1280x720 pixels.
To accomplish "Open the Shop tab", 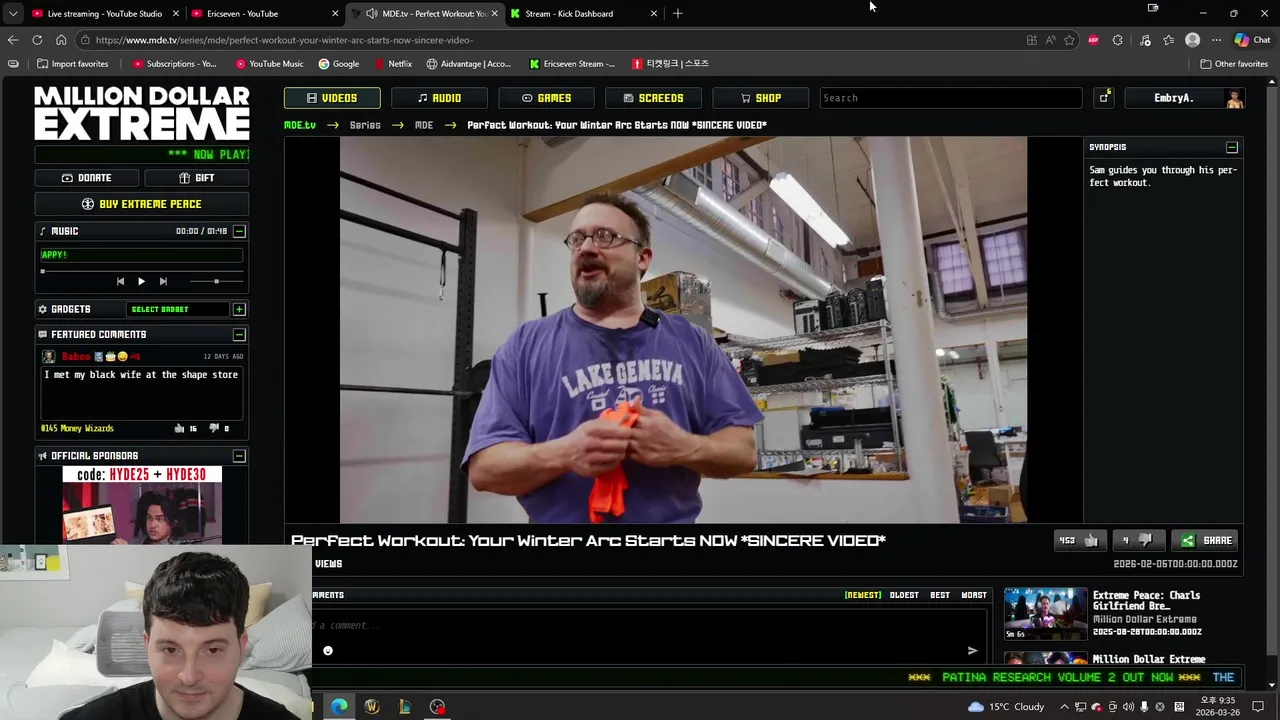I will [760, 98].
